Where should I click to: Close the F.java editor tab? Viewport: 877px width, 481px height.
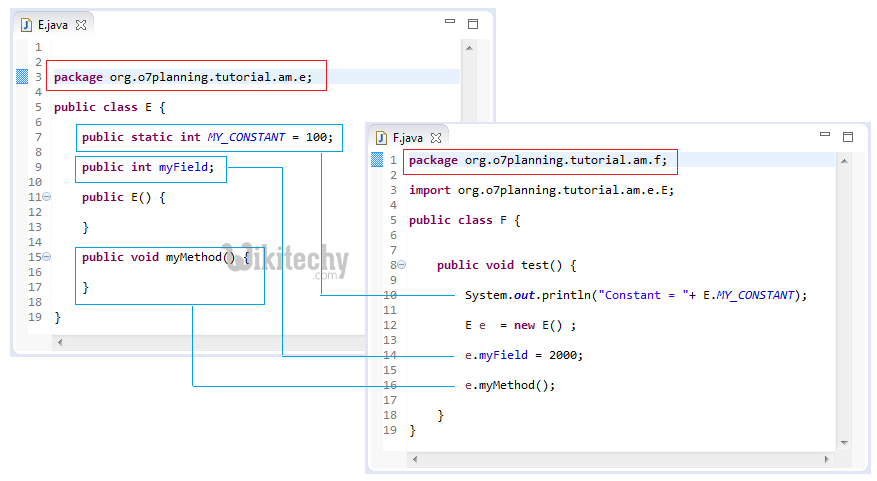[x=436, y=138]
